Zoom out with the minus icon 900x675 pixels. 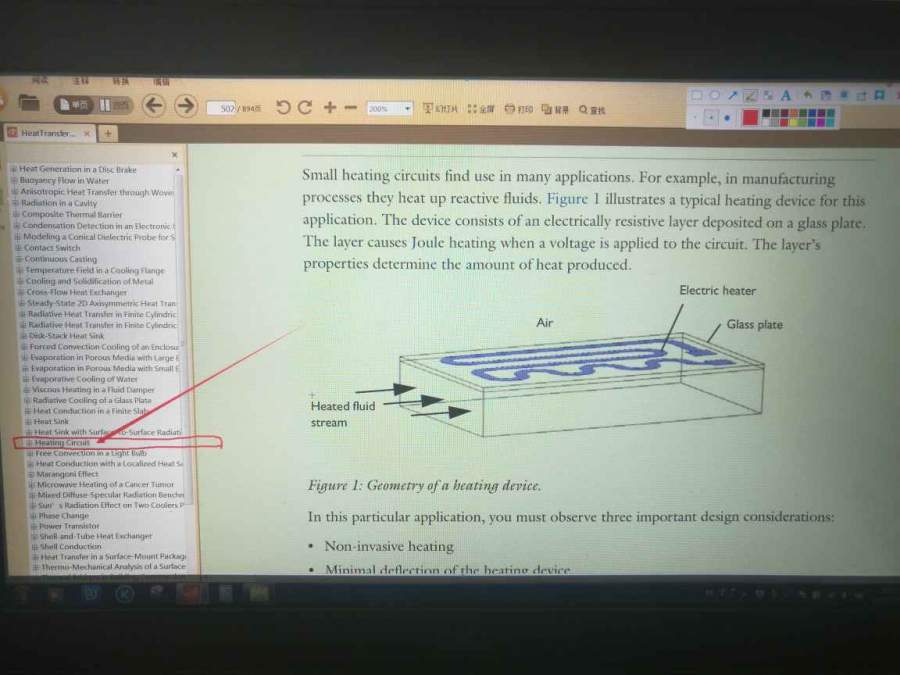point(351,108)
